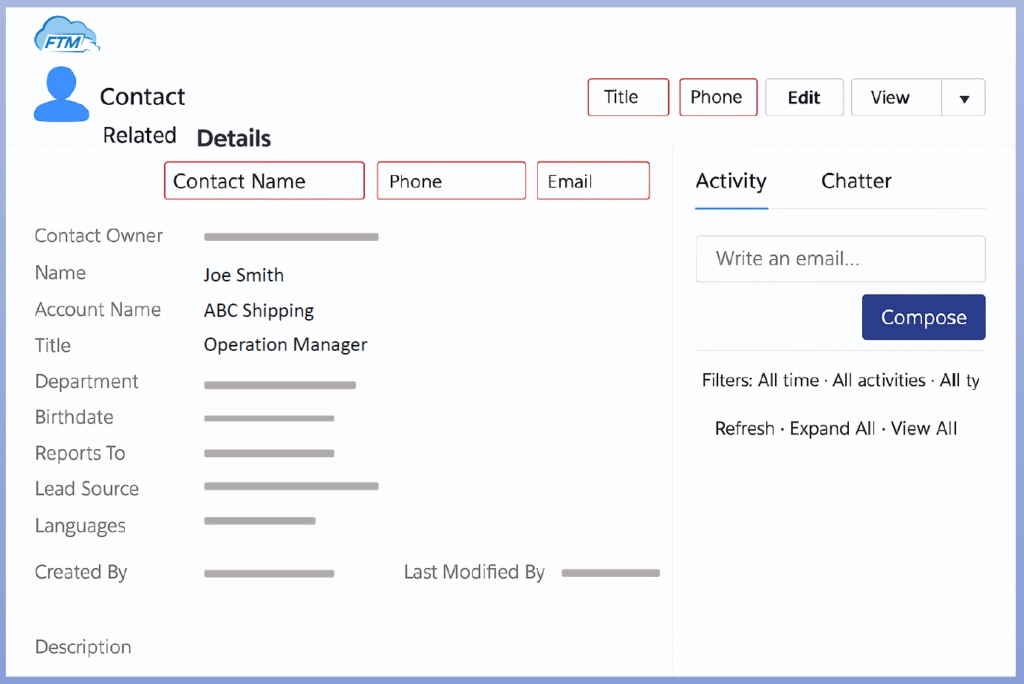The image size is (1024, 684).
Task: Switch to the Related tab
Action: tap(139, 136)
